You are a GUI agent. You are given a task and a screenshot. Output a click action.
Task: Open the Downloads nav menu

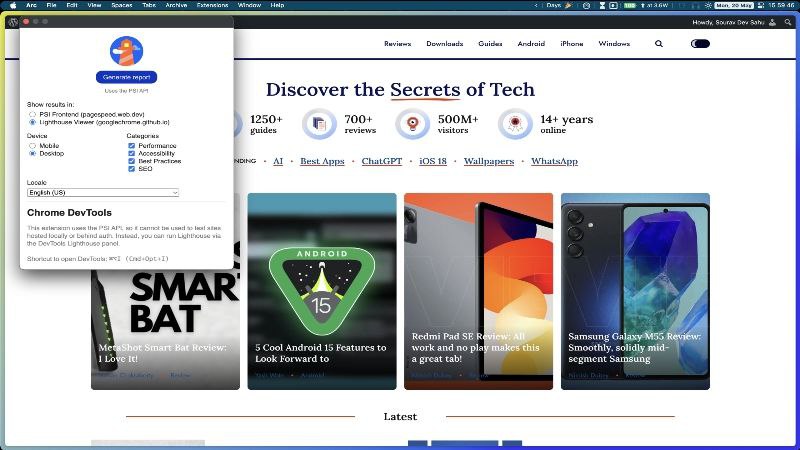click(444, 44)
